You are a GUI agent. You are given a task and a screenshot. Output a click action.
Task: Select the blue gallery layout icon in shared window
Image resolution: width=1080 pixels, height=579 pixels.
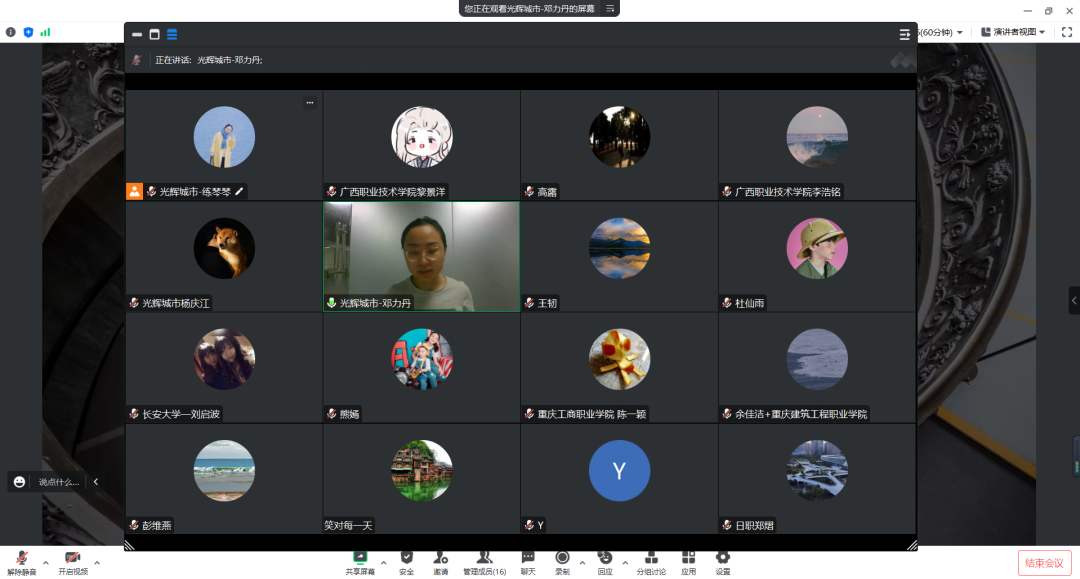pyautogui.click(x=172, y=34)
